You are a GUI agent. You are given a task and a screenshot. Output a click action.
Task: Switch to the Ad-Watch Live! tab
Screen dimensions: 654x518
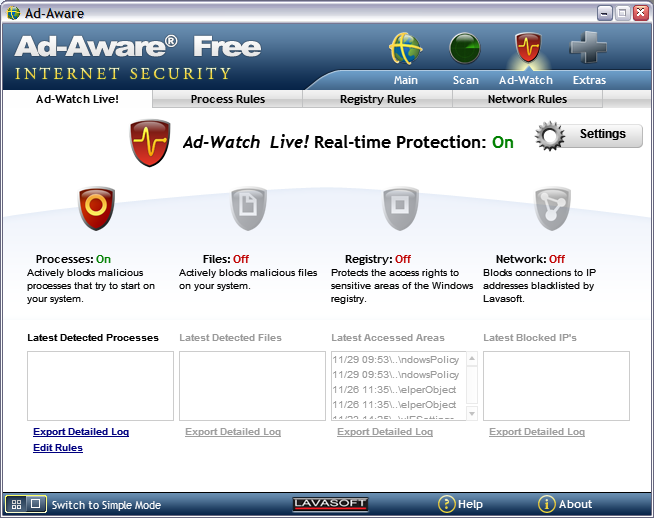point(77,99)
